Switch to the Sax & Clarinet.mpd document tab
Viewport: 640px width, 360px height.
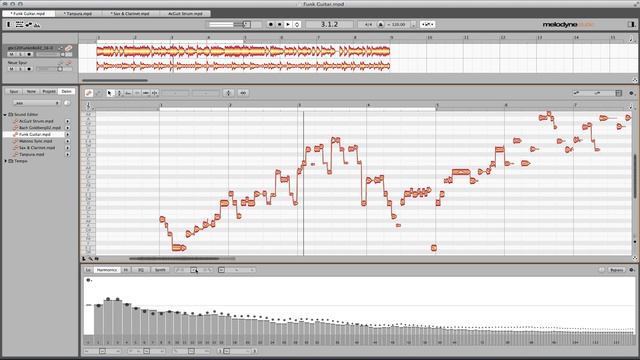pos(130,13)
